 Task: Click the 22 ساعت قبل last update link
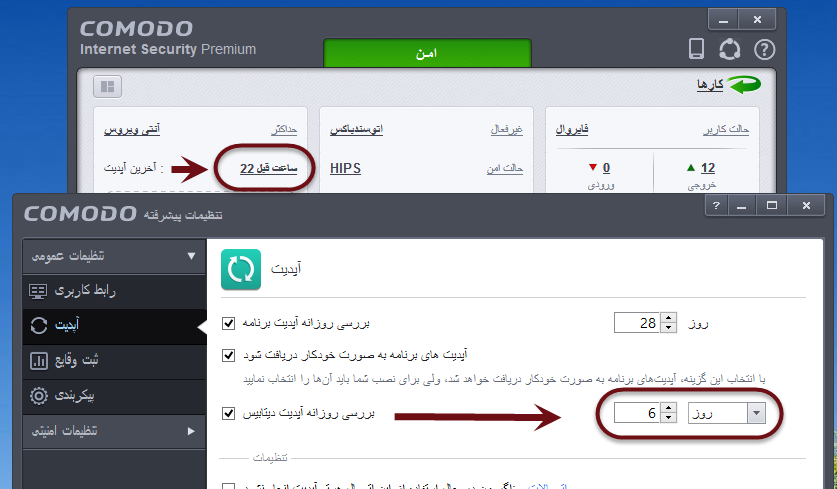[x=269, y=168]
